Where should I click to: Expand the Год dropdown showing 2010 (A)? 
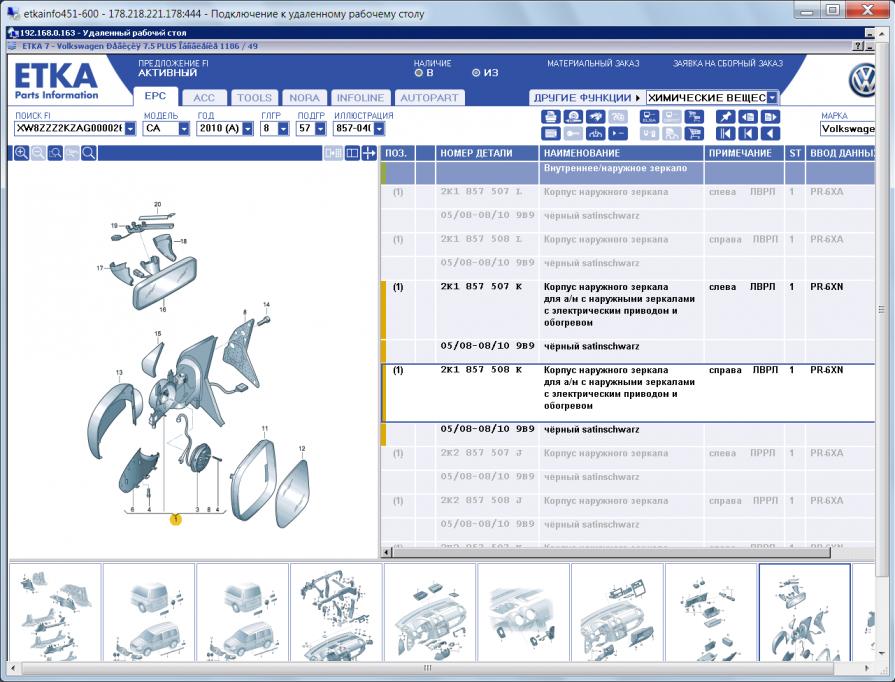pyautogui.click(x=248, y=129)
